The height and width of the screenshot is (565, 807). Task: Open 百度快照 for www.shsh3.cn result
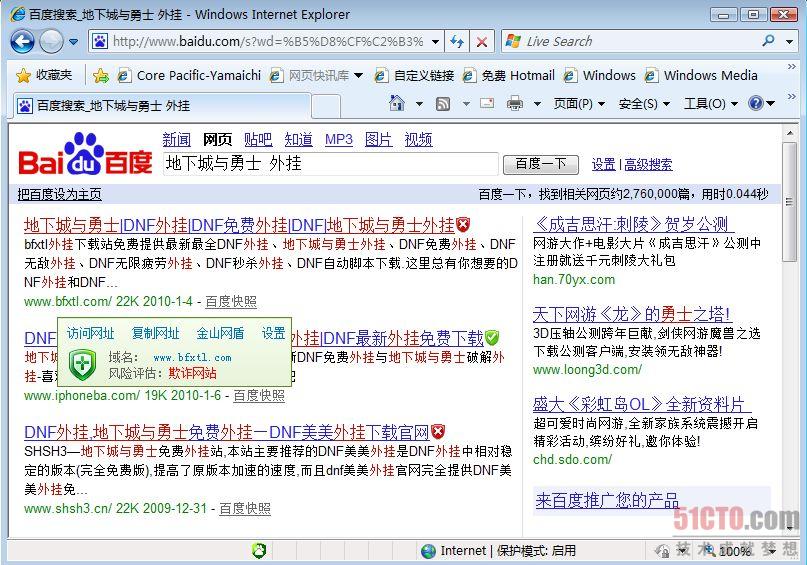point(245,508)
